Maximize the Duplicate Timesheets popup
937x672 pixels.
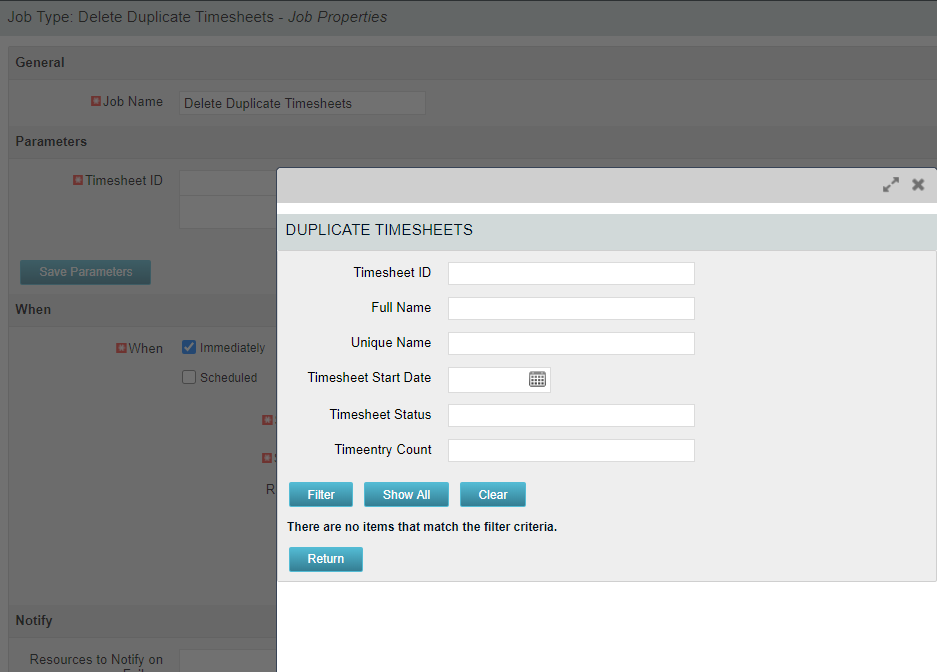[890, 185]
